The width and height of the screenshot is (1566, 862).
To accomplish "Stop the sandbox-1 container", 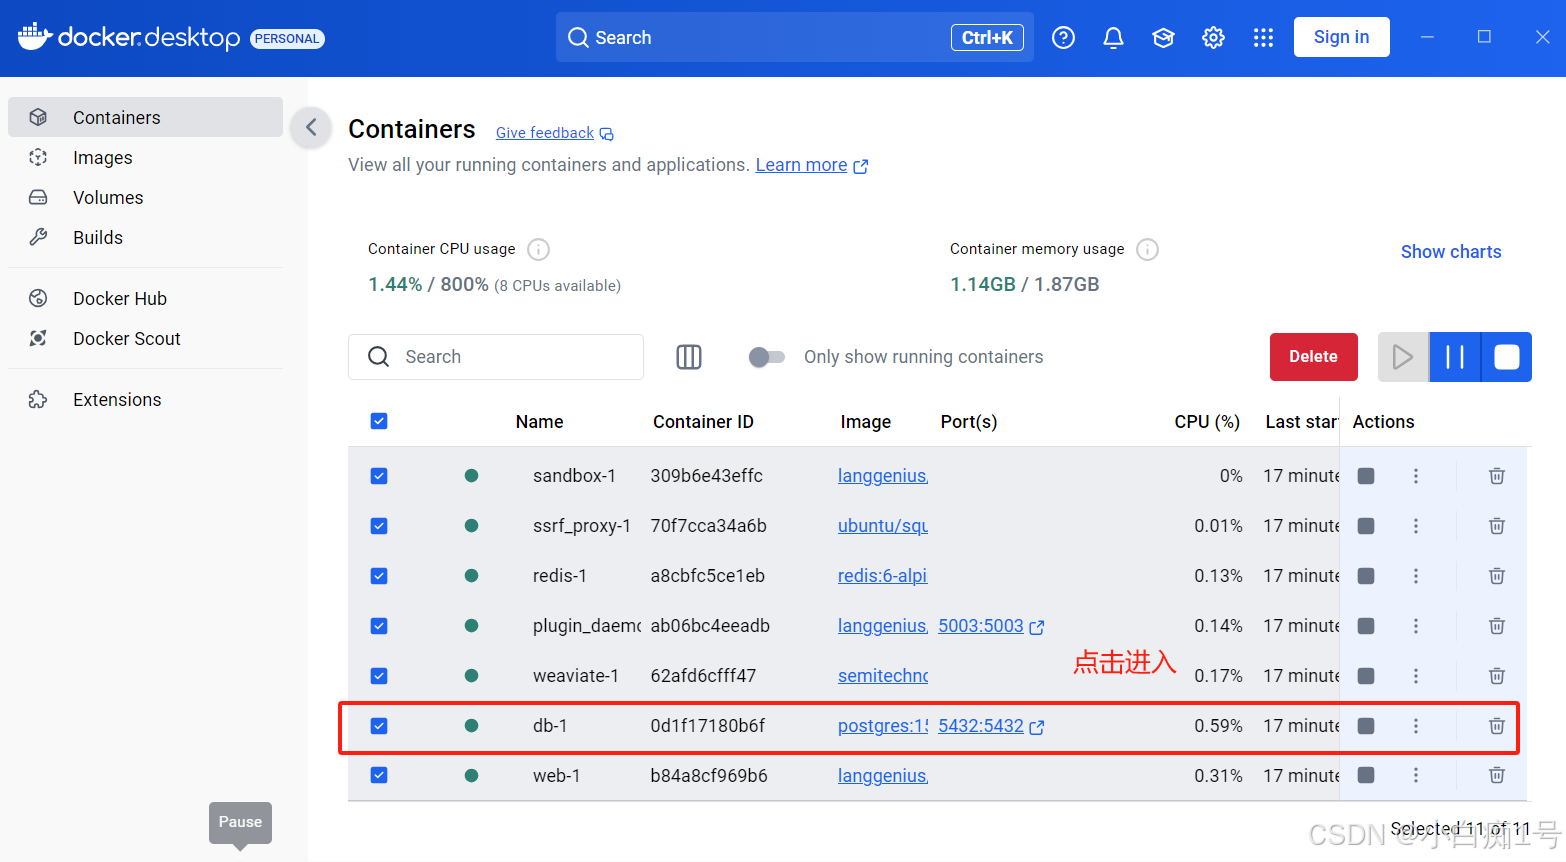I will tap(1365, 476).
